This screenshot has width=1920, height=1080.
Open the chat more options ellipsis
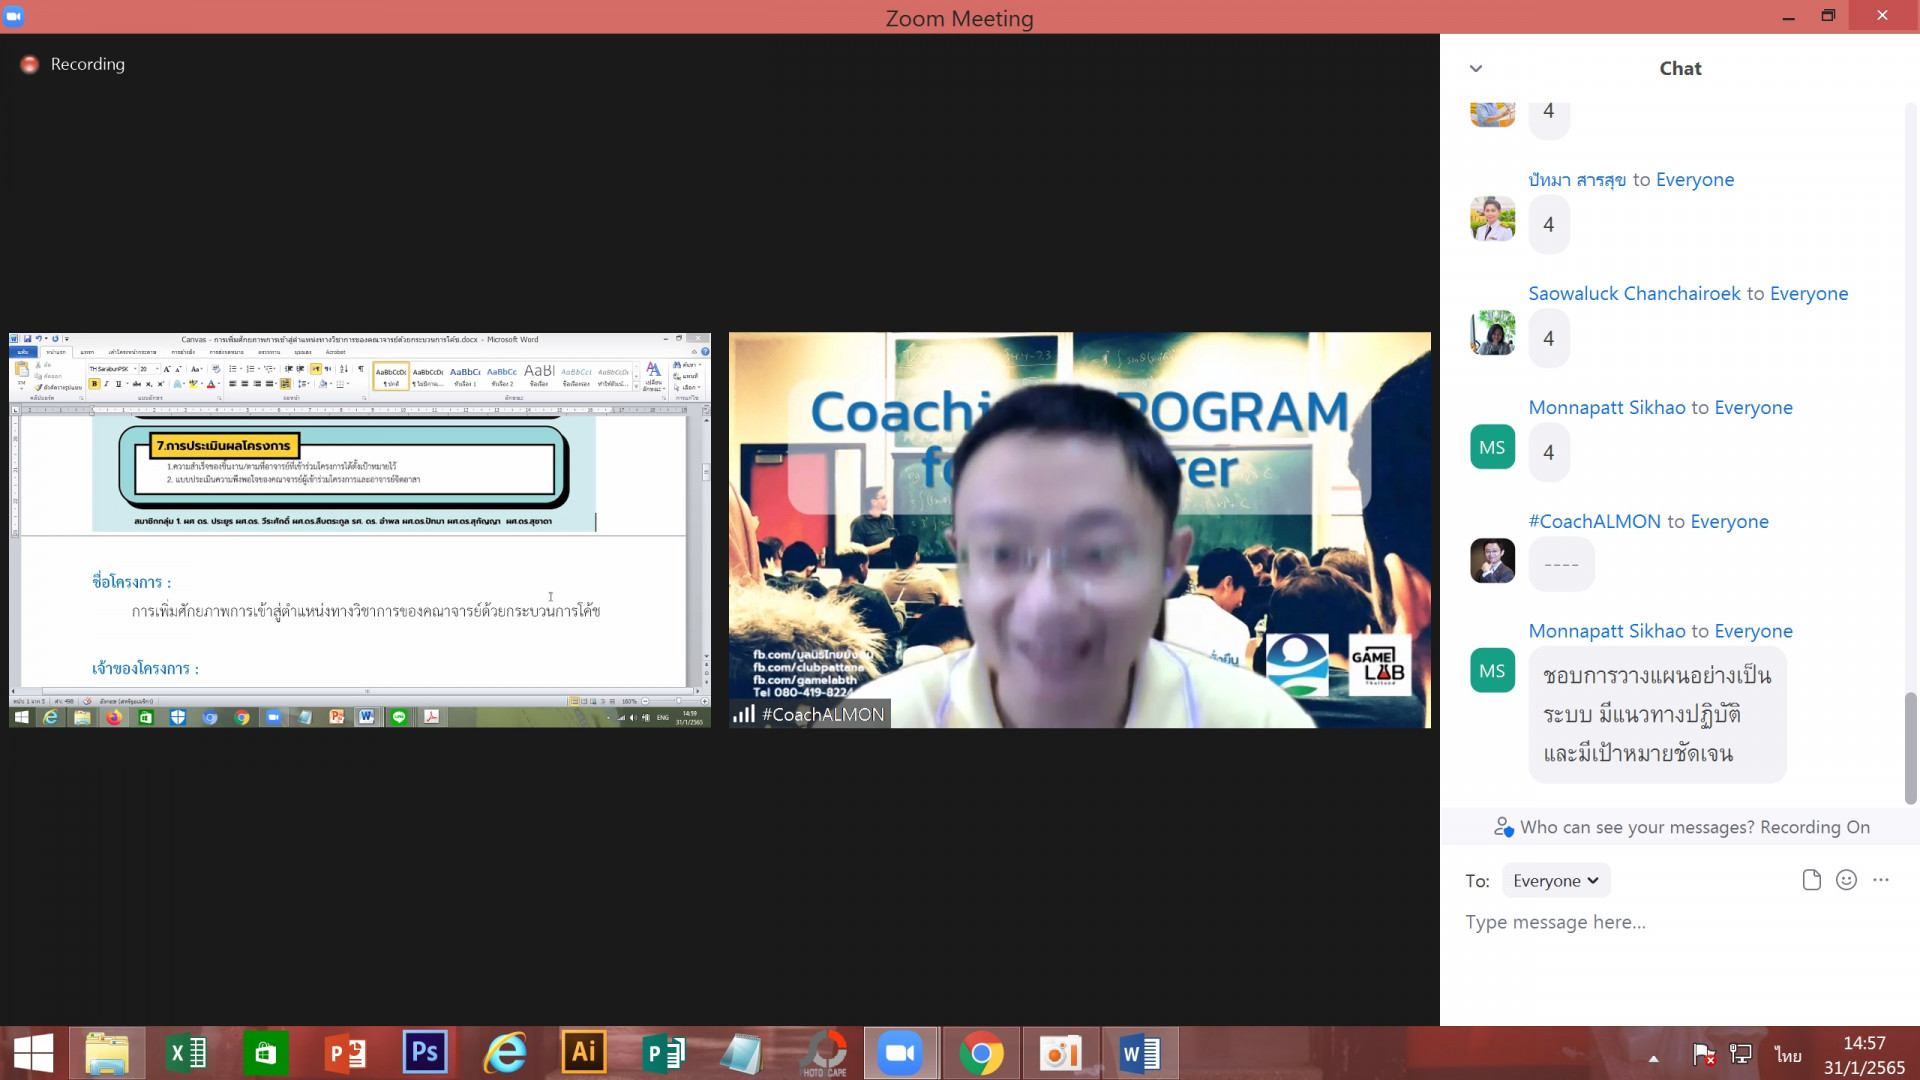1881,880
